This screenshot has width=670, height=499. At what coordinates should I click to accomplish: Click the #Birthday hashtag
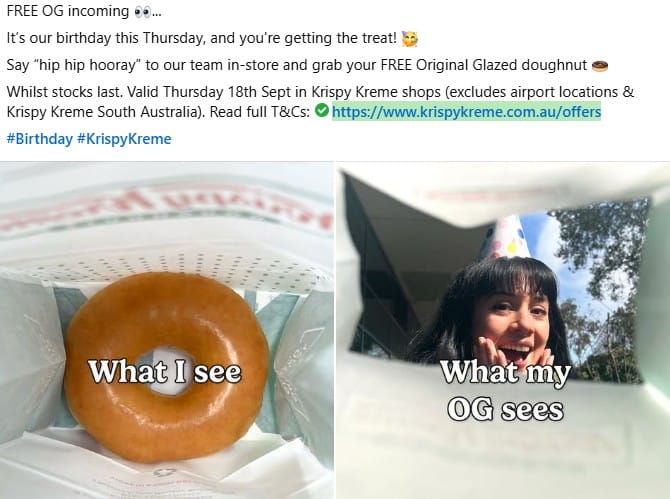pos(40,139)
